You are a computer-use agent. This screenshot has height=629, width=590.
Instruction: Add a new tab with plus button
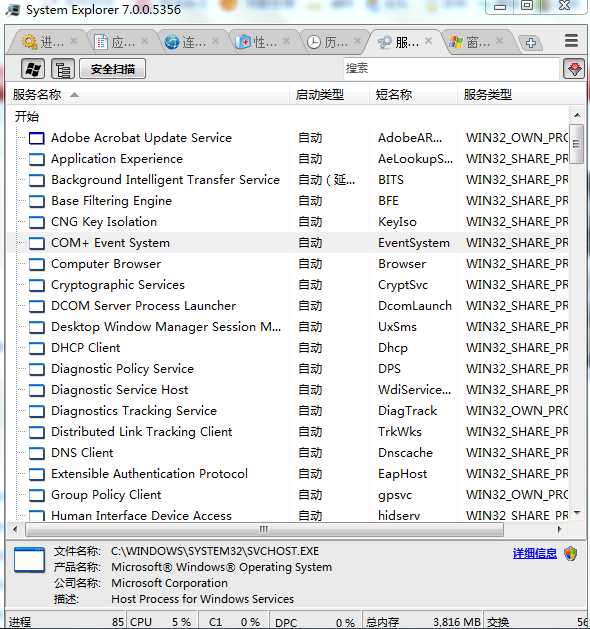point(531,42)
